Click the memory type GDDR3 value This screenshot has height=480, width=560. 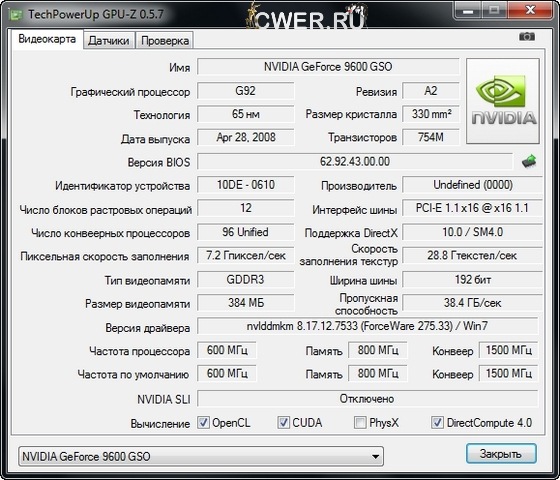click(246, 279)
